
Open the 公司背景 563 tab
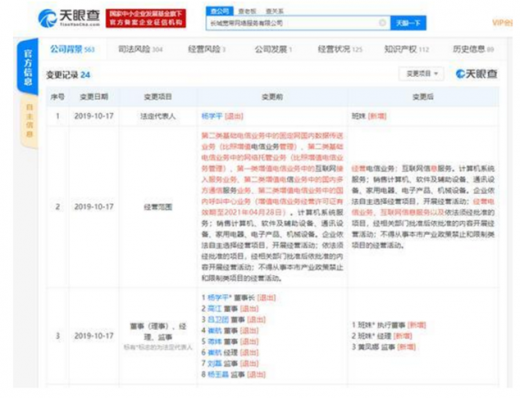[72, 49]
